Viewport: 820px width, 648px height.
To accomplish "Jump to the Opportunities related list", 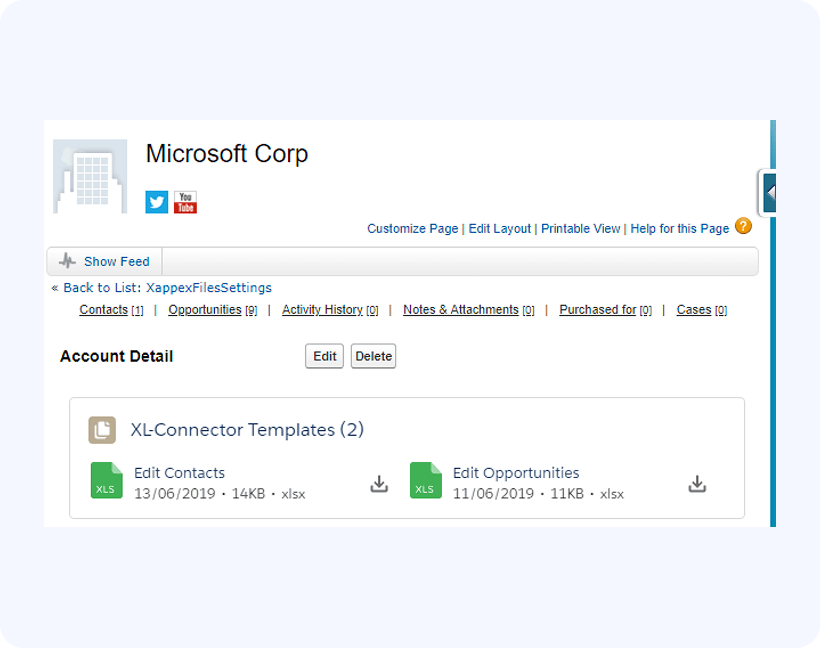I will [205, 310].
